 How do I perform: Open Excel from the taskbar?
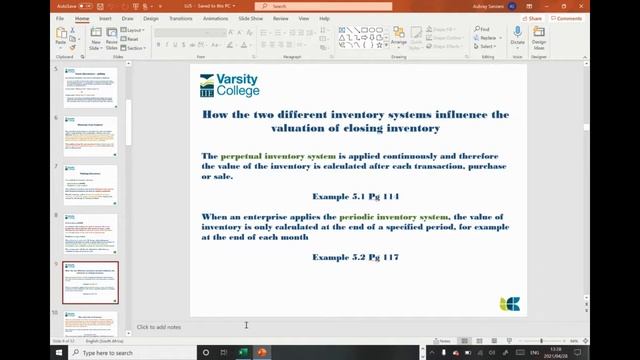click(x=243, y=353)
